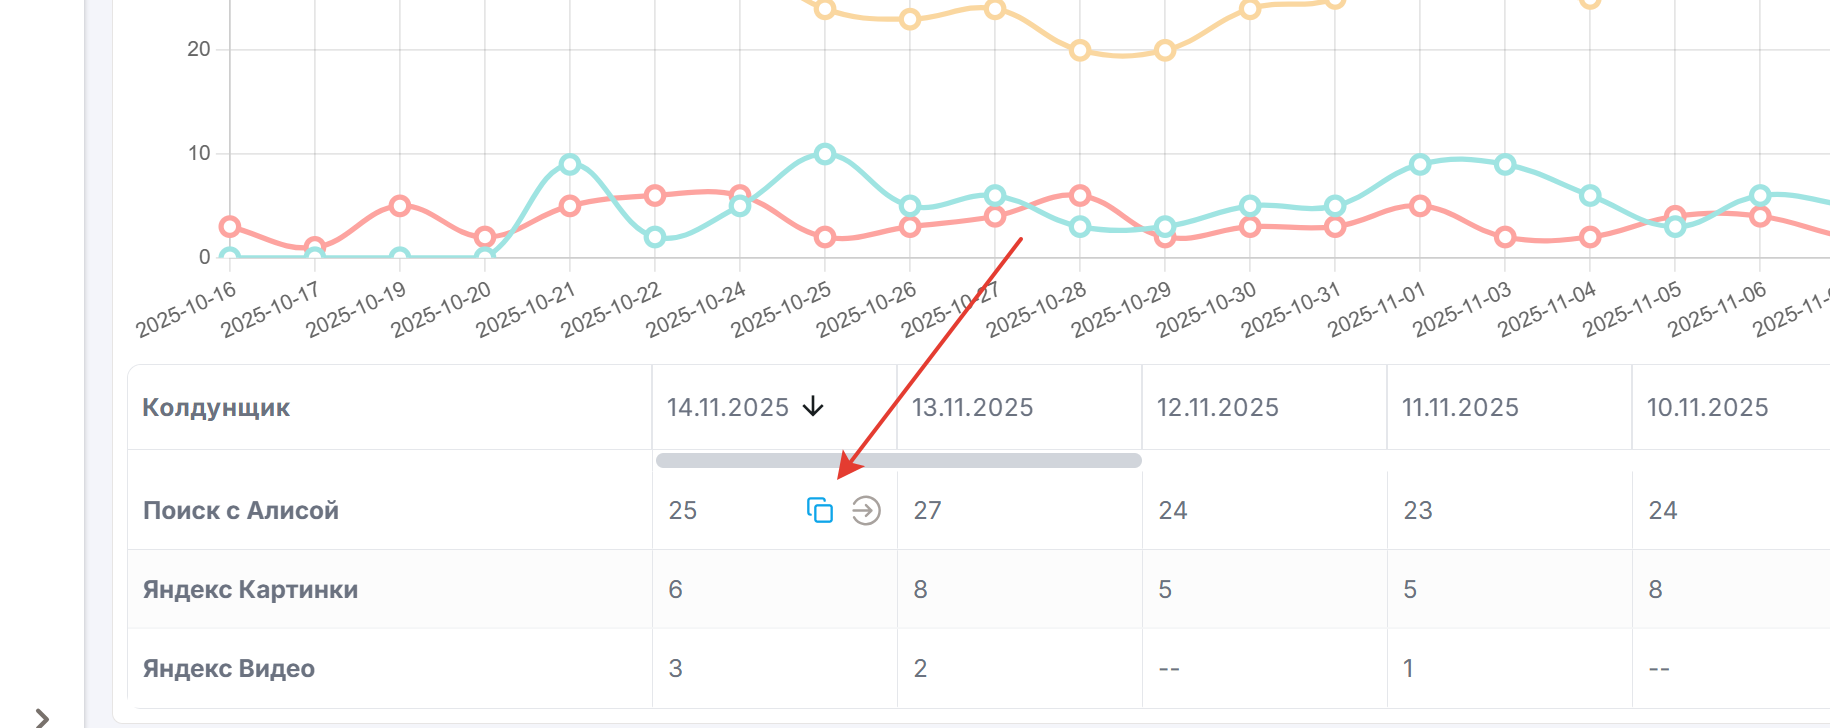Click the blue copy icon beside value 25
Viewport: 1830px width, 728px height.
coord(820,510)
